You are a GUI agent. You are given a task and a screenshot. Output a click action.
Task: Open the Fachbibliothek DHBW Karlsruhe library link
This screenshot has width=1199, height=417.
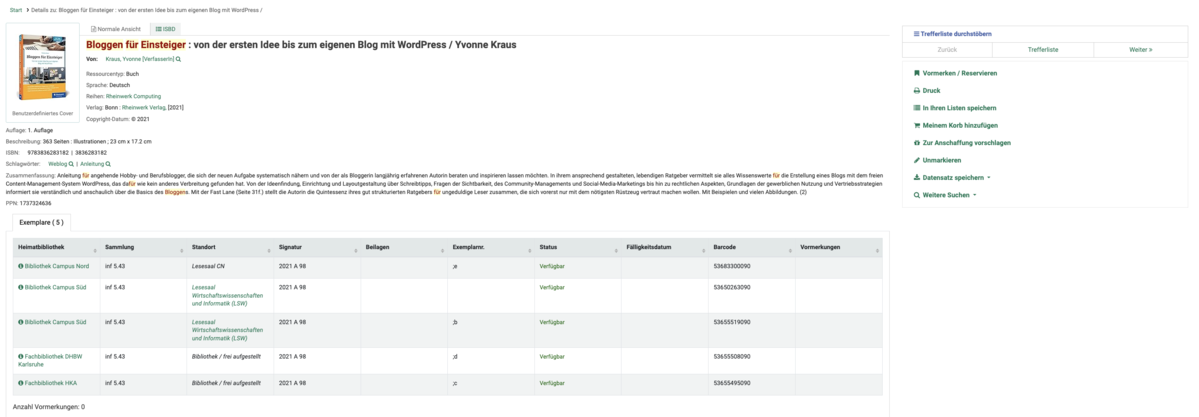50,360
